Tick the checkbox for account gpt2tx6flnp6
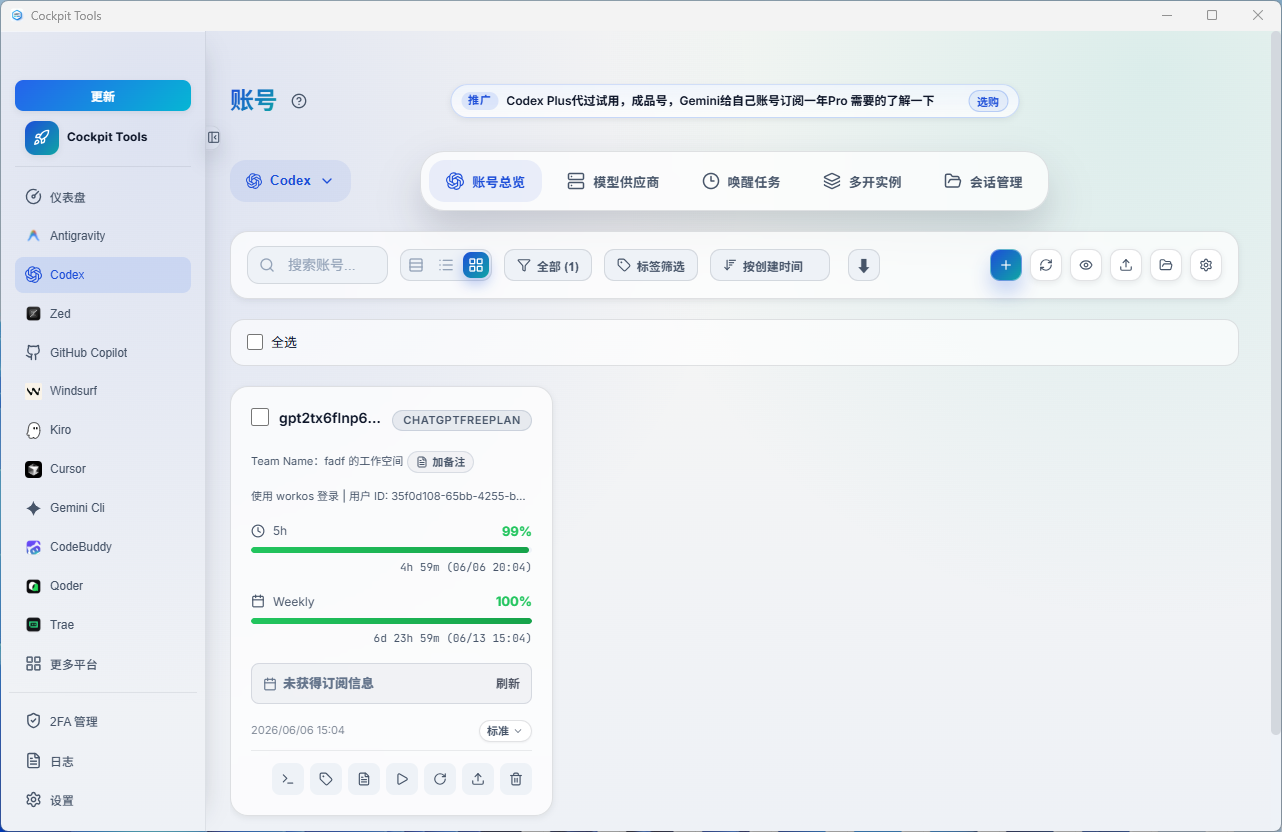 click(x=260, y=417)
